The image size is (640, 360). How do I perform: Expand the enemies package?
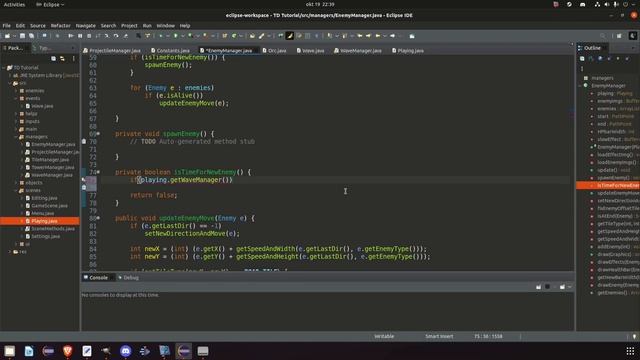point(16,91)
